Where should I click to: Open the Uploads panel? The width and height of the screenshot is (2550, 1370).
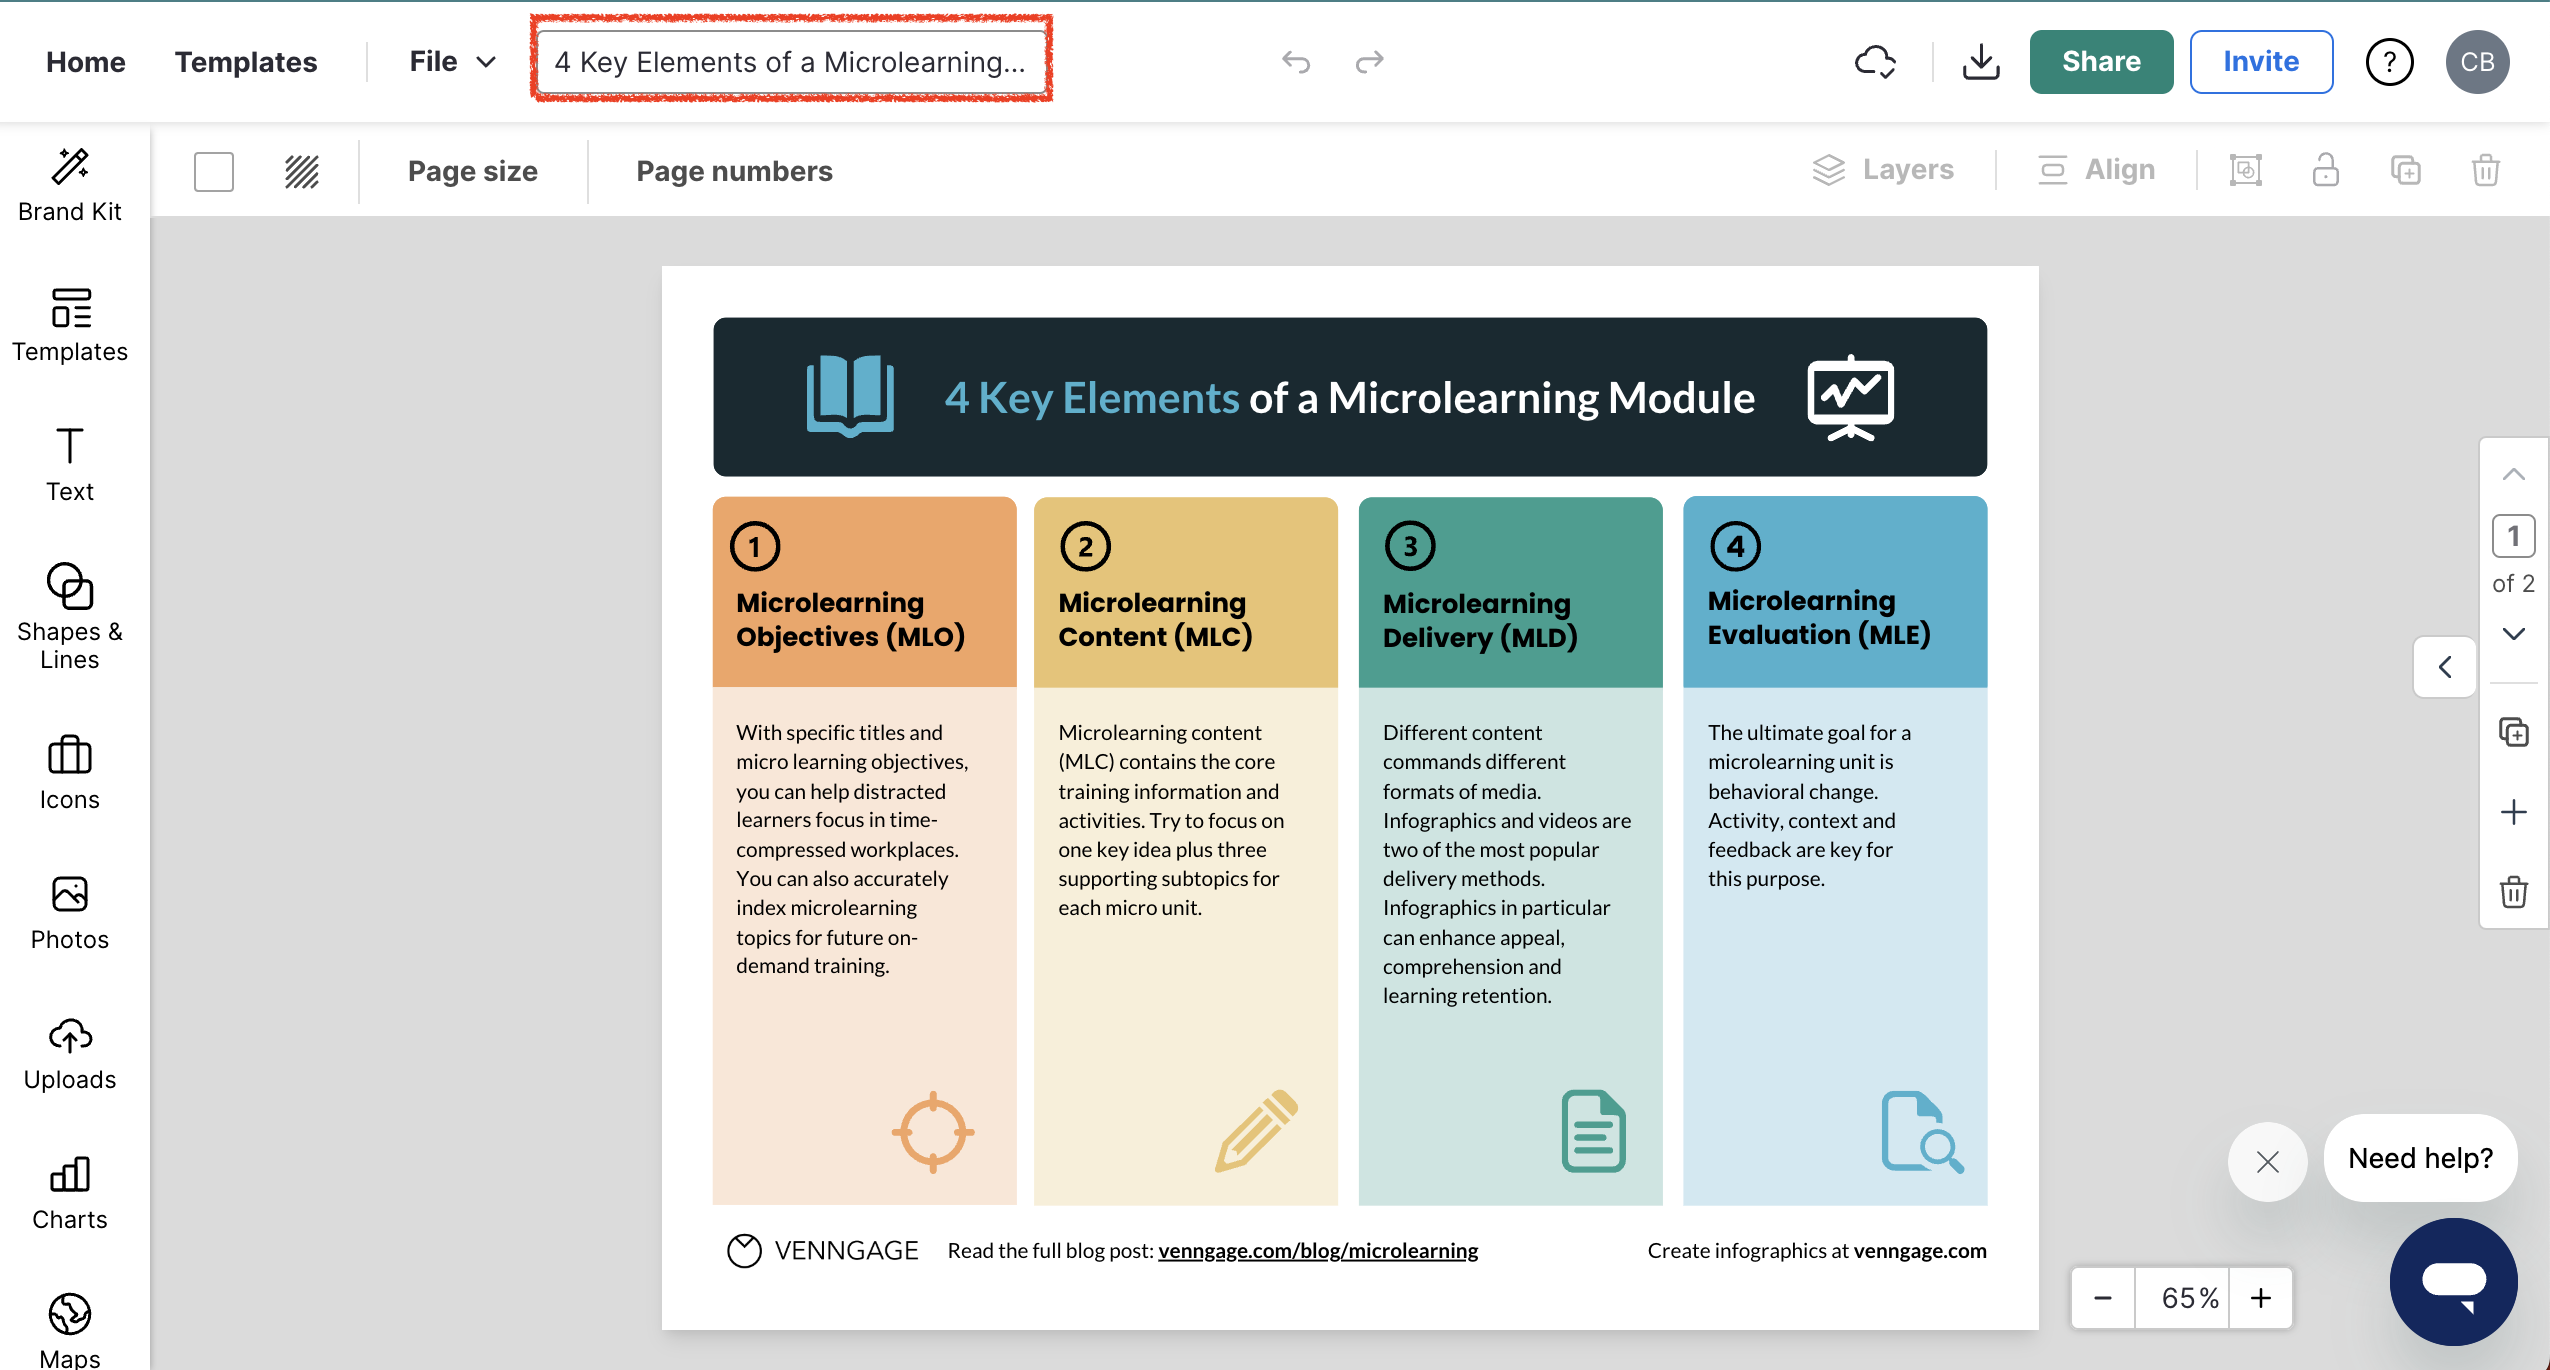(69, 1050)
